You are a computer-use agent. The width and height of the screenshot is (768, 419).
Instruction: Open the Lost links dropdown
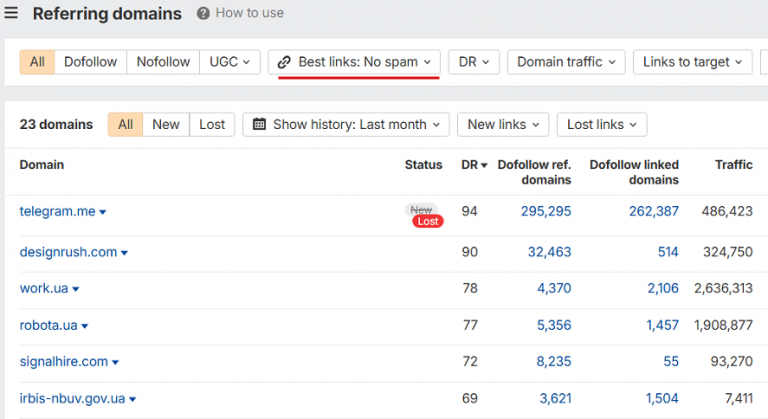[602, 124]
